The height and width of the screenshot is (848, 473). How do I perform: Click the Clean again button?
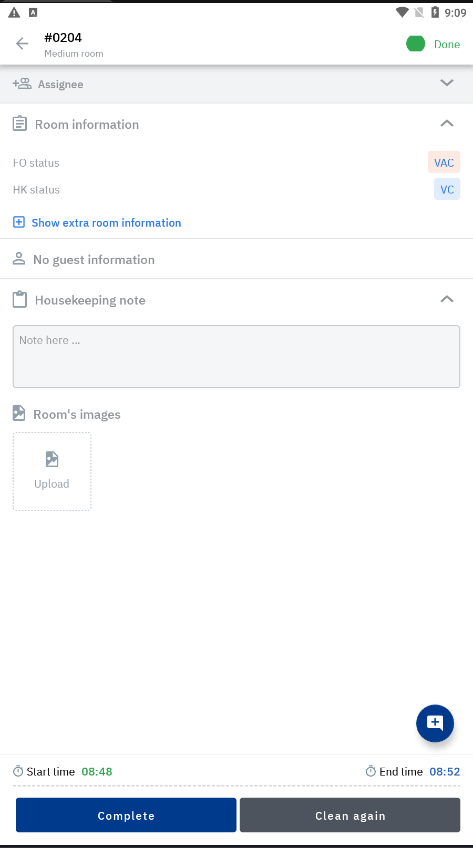(350, 815)
